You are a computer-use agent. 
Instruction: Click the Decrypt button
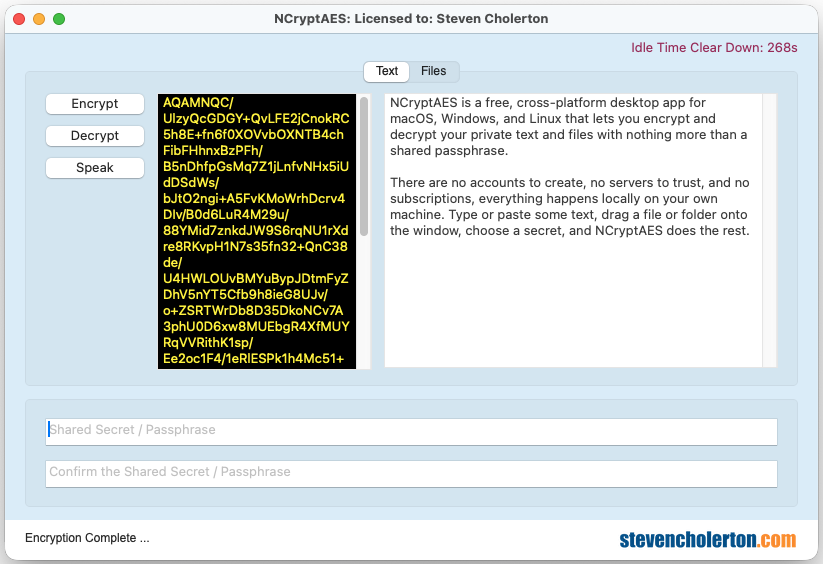95,136
